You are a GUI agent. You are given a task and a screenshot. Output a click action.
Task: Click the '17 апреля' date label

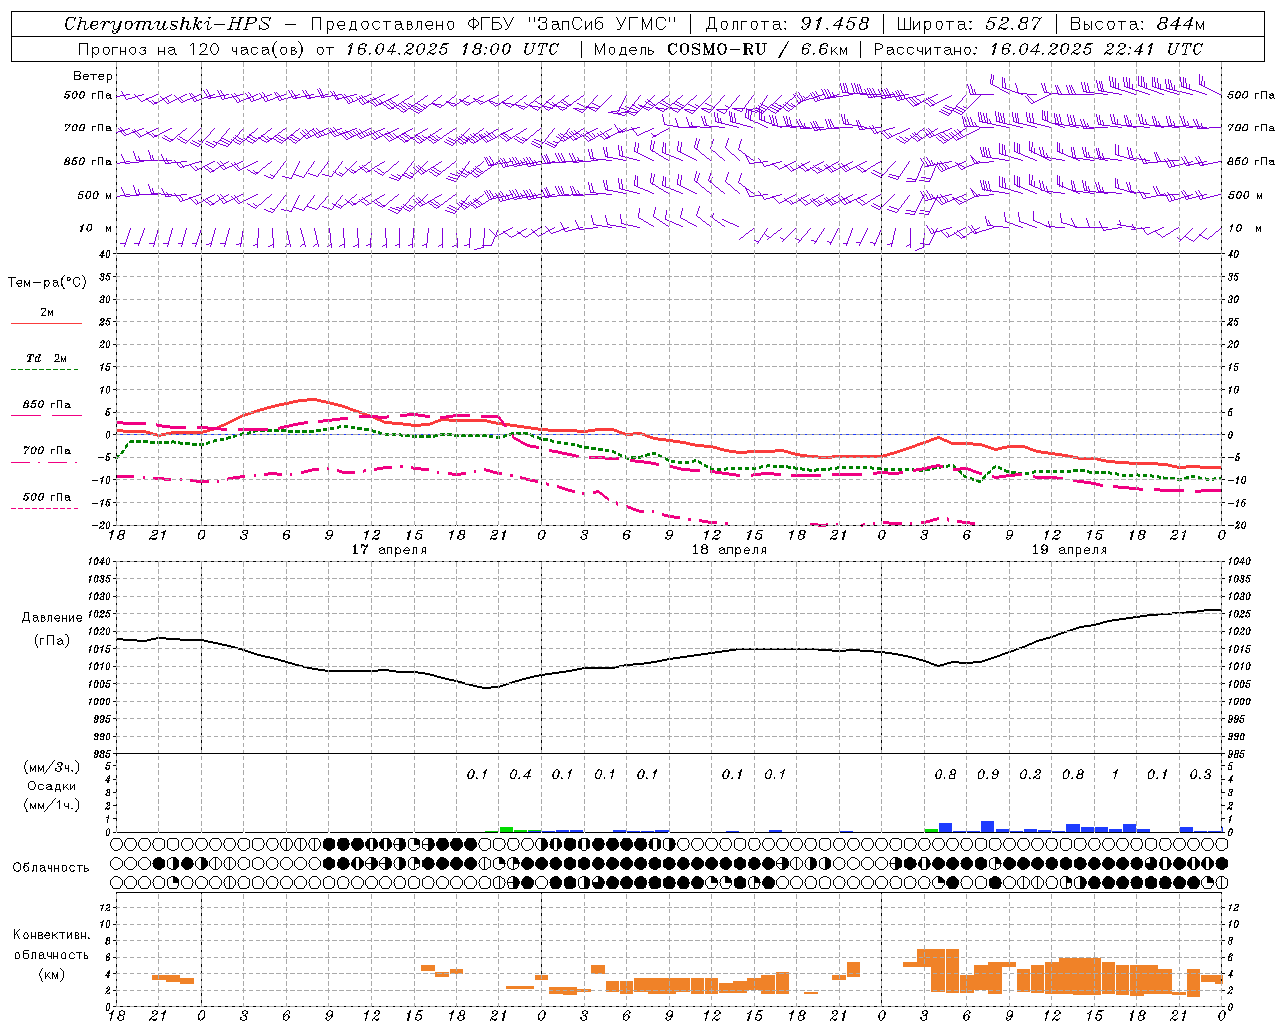coord(389,550)
